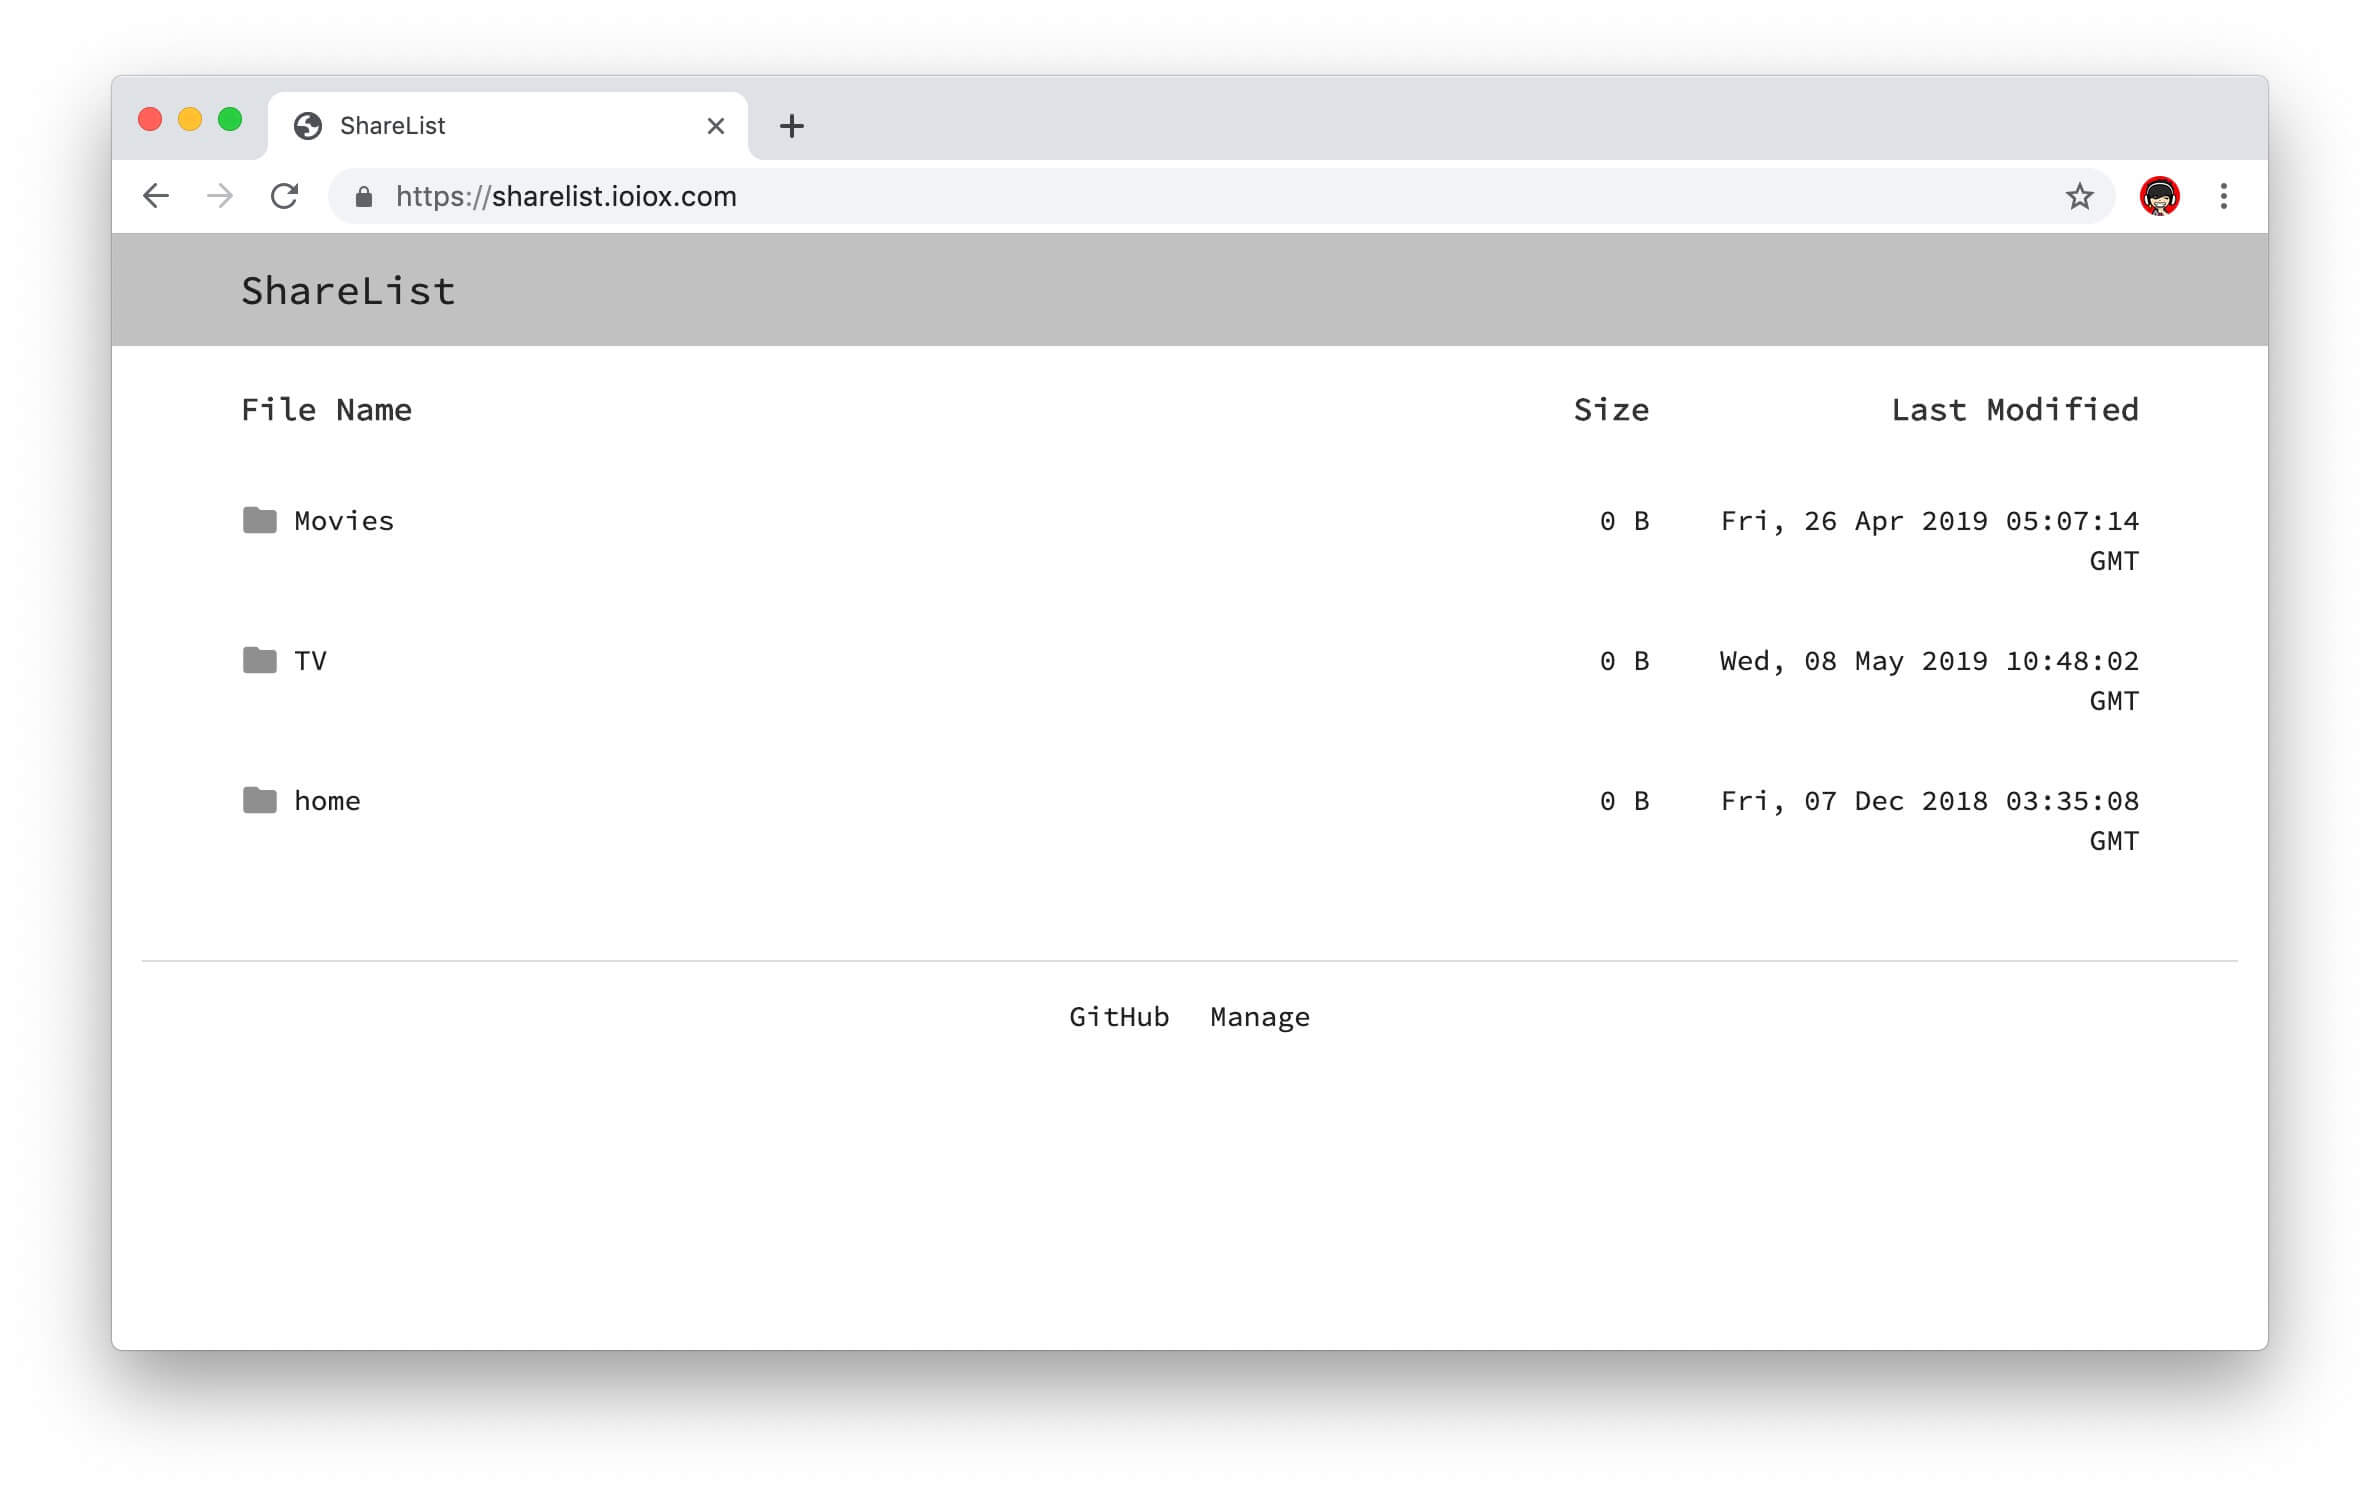The height and width of the screenshot is (1498, 2380).
Task: Open the home folder link
Action: [327, 801]
